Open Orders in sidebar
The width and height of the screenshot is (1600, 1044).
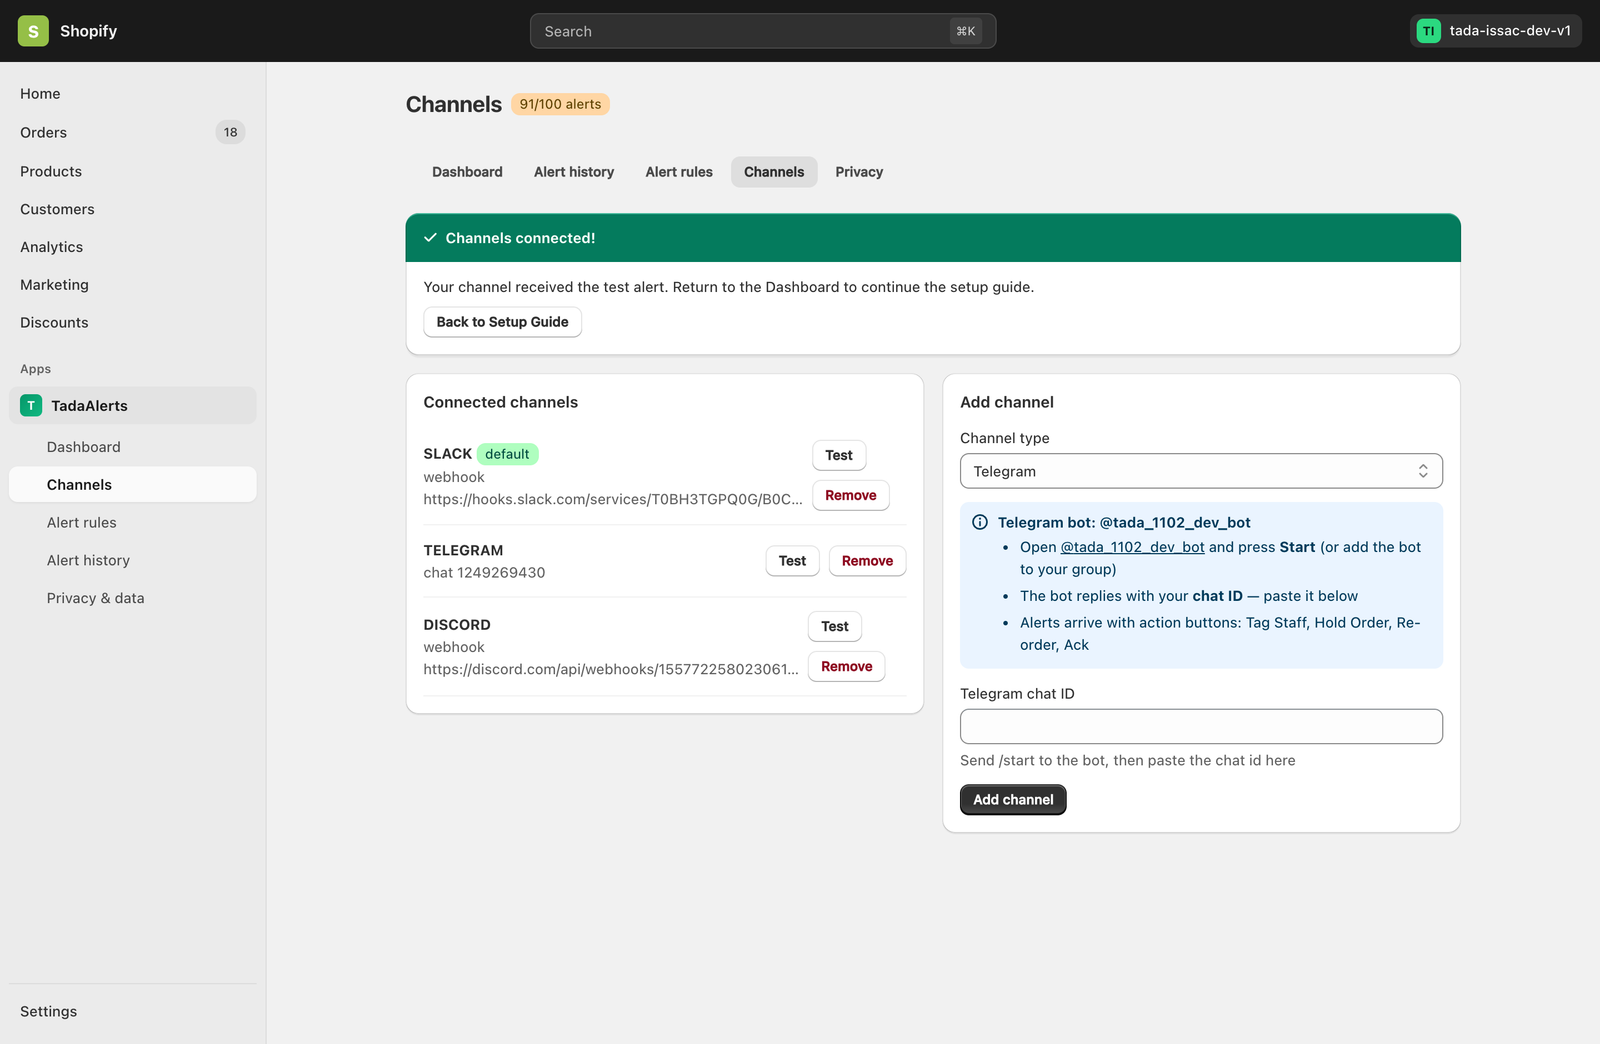click(133, 132)
